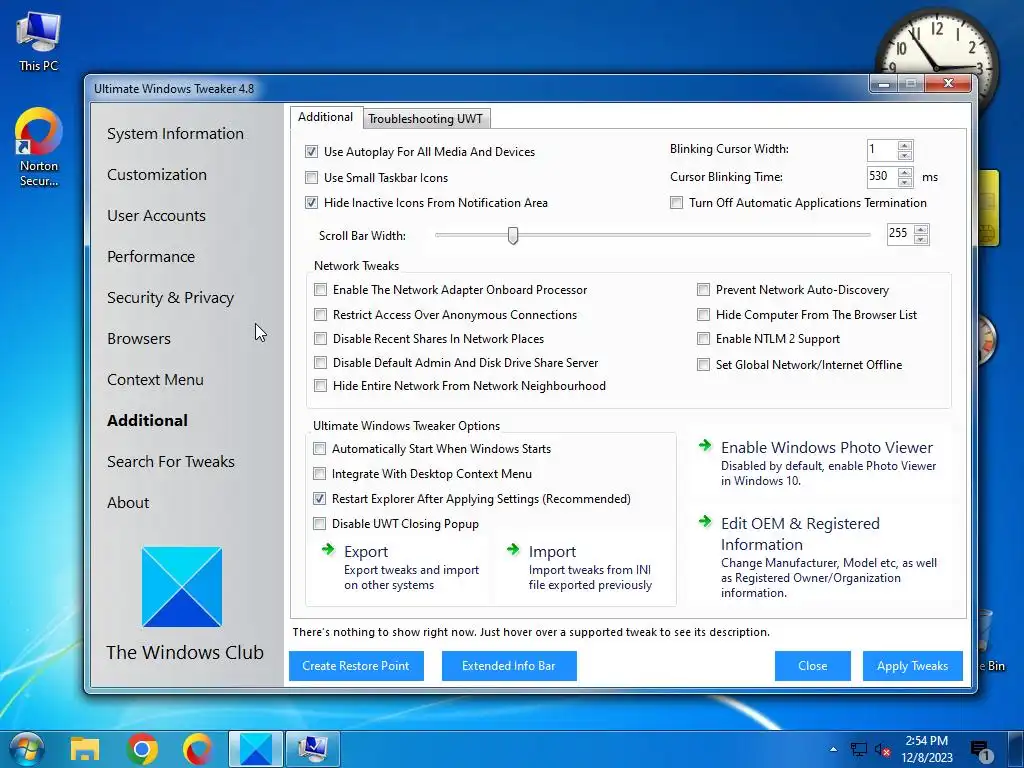Viewport: 1024px width, 768px height.
Task: Check Disable UWT Closing Popup
Action: click(x=319, y=523)
